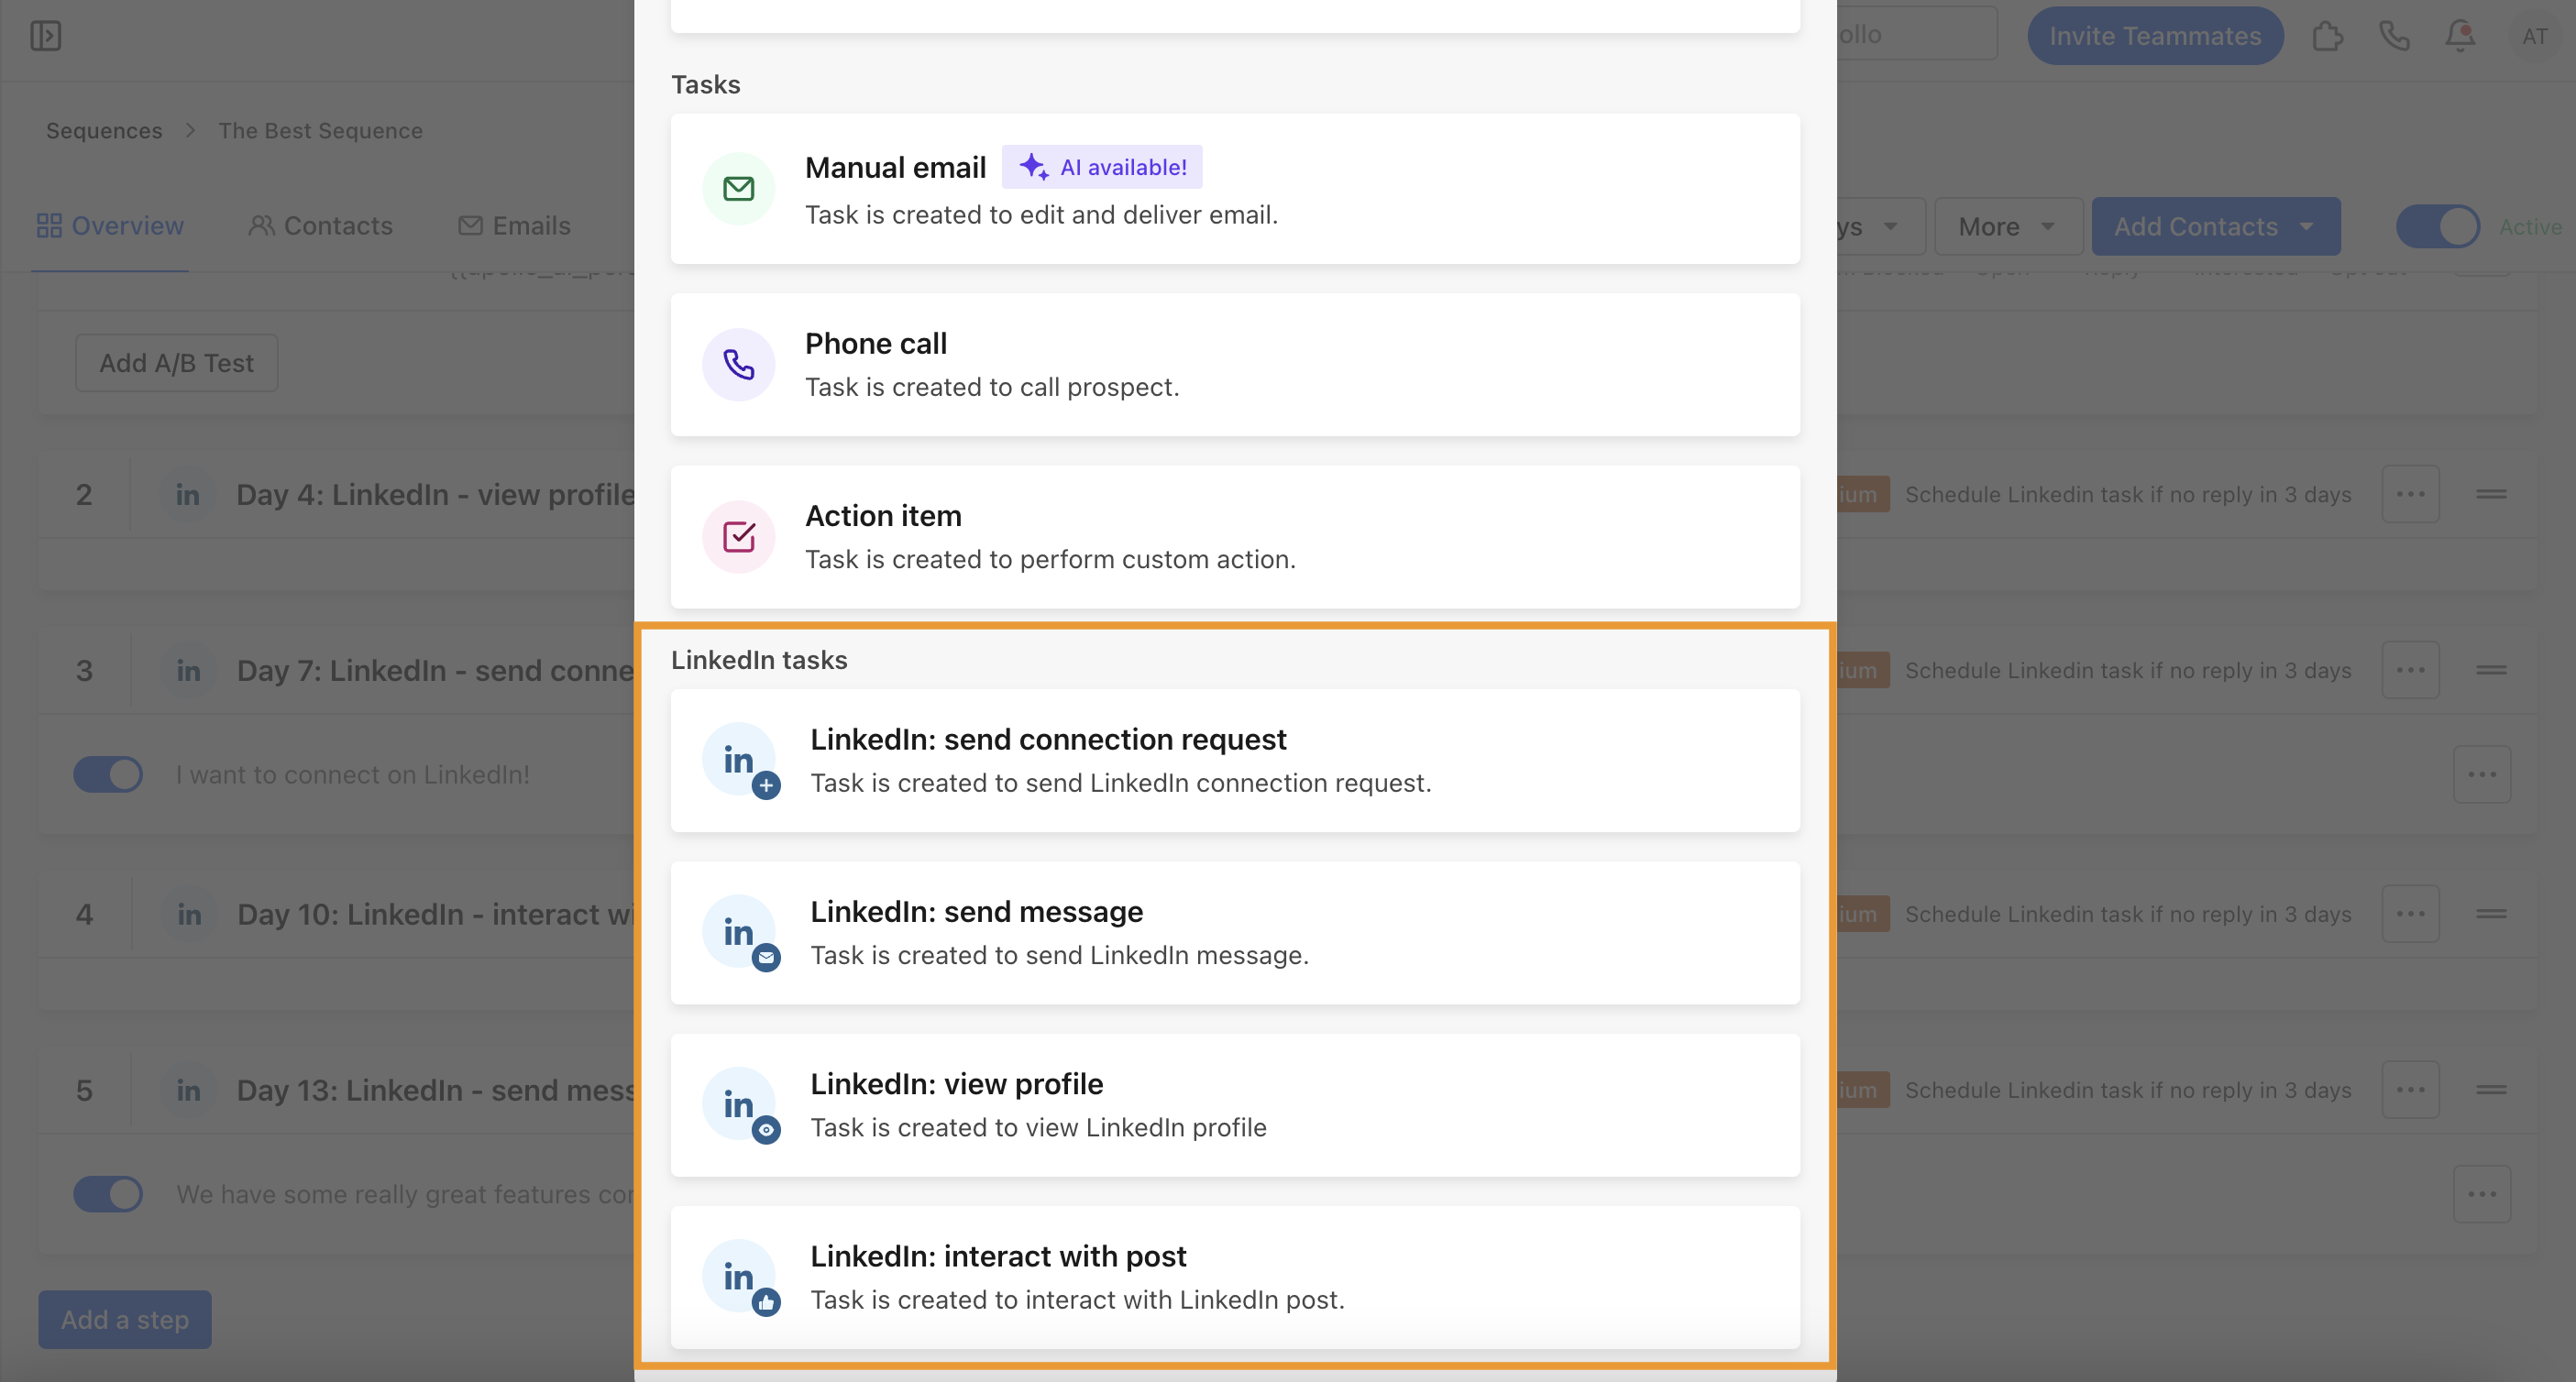Open the Add Contacts dropdown arrow

pyautogui.click(x=2305, y=226)
